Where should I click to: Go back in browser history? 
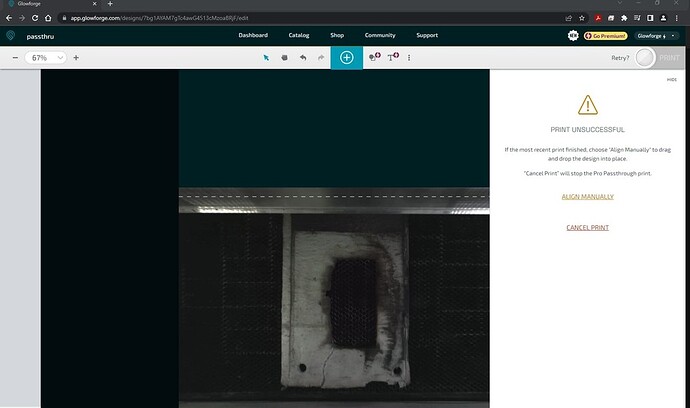tap(9, 18)
